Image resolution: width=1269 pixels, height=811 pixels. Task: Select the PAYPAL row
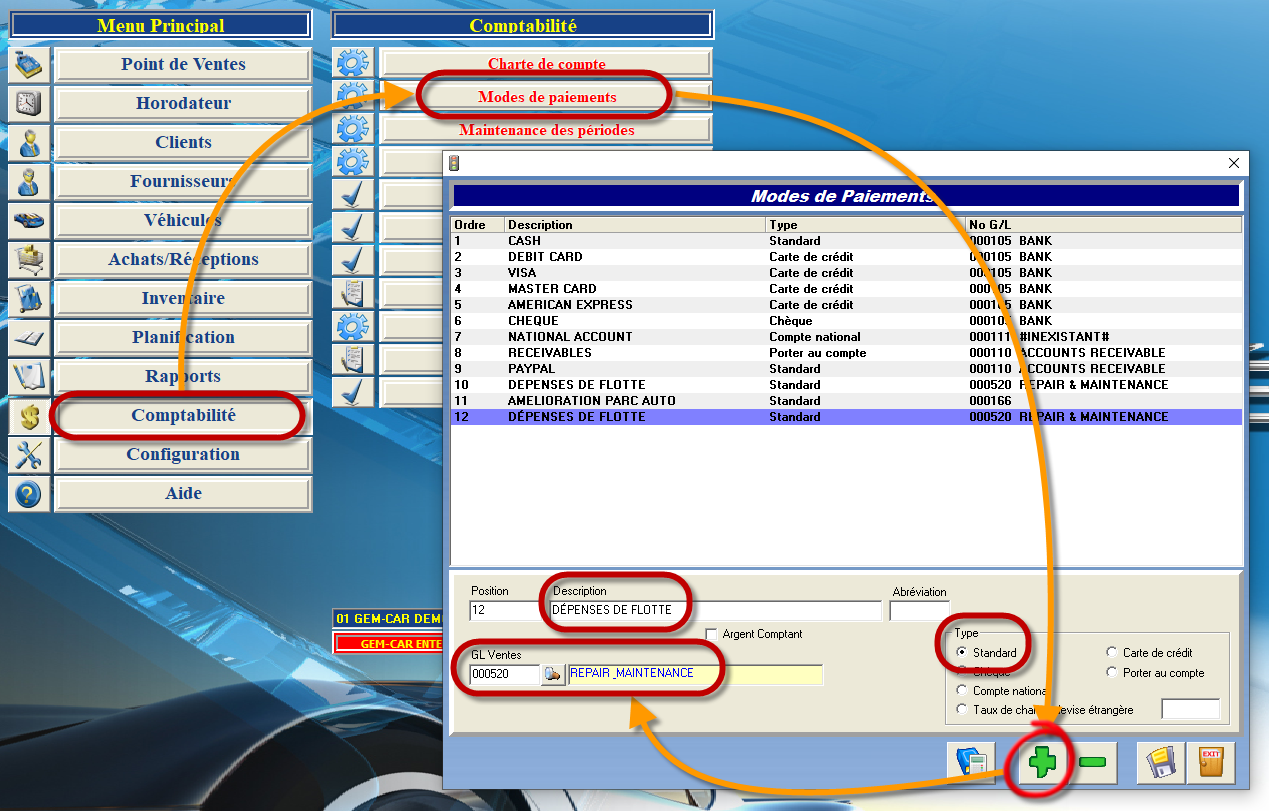(x=846, y=369)
